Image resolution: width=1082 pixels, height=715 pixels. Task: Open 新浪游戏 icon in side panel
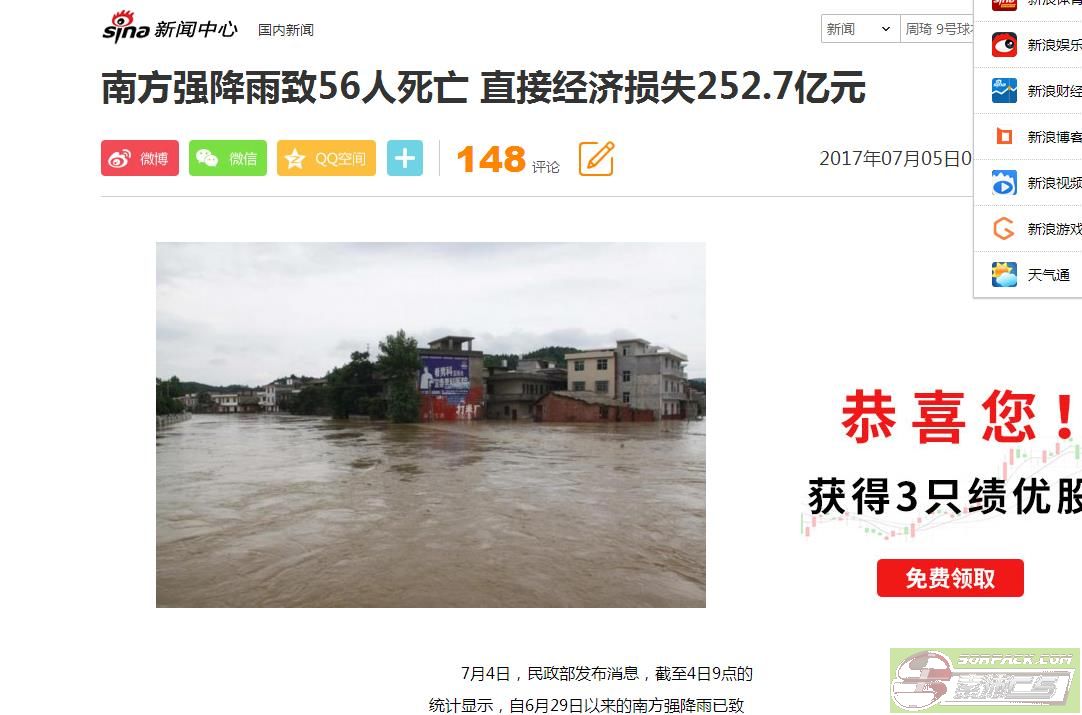click(x=1004, y=228)
